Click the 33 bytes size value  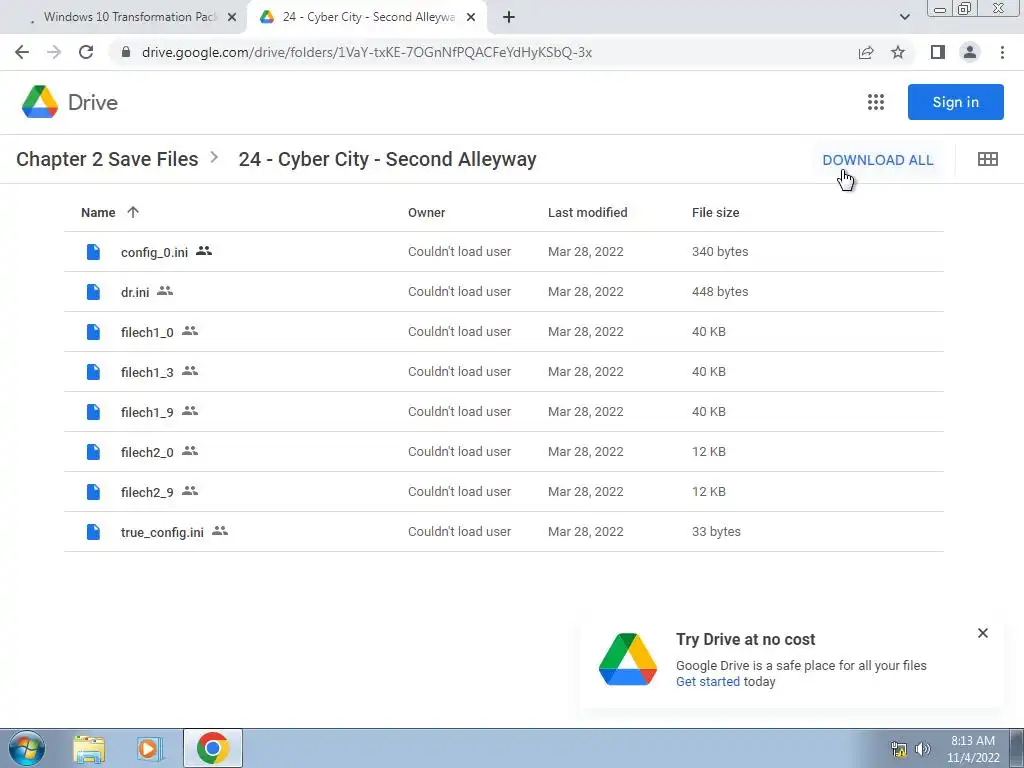click(x=716, y=532)
